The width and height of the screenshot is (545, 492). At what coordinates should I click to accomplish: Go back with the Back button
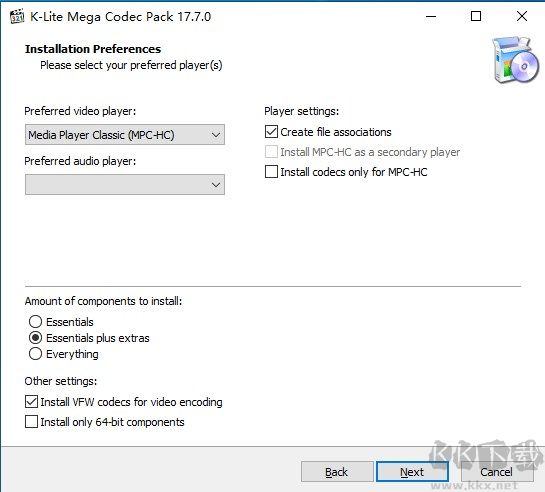click(337, 472)
